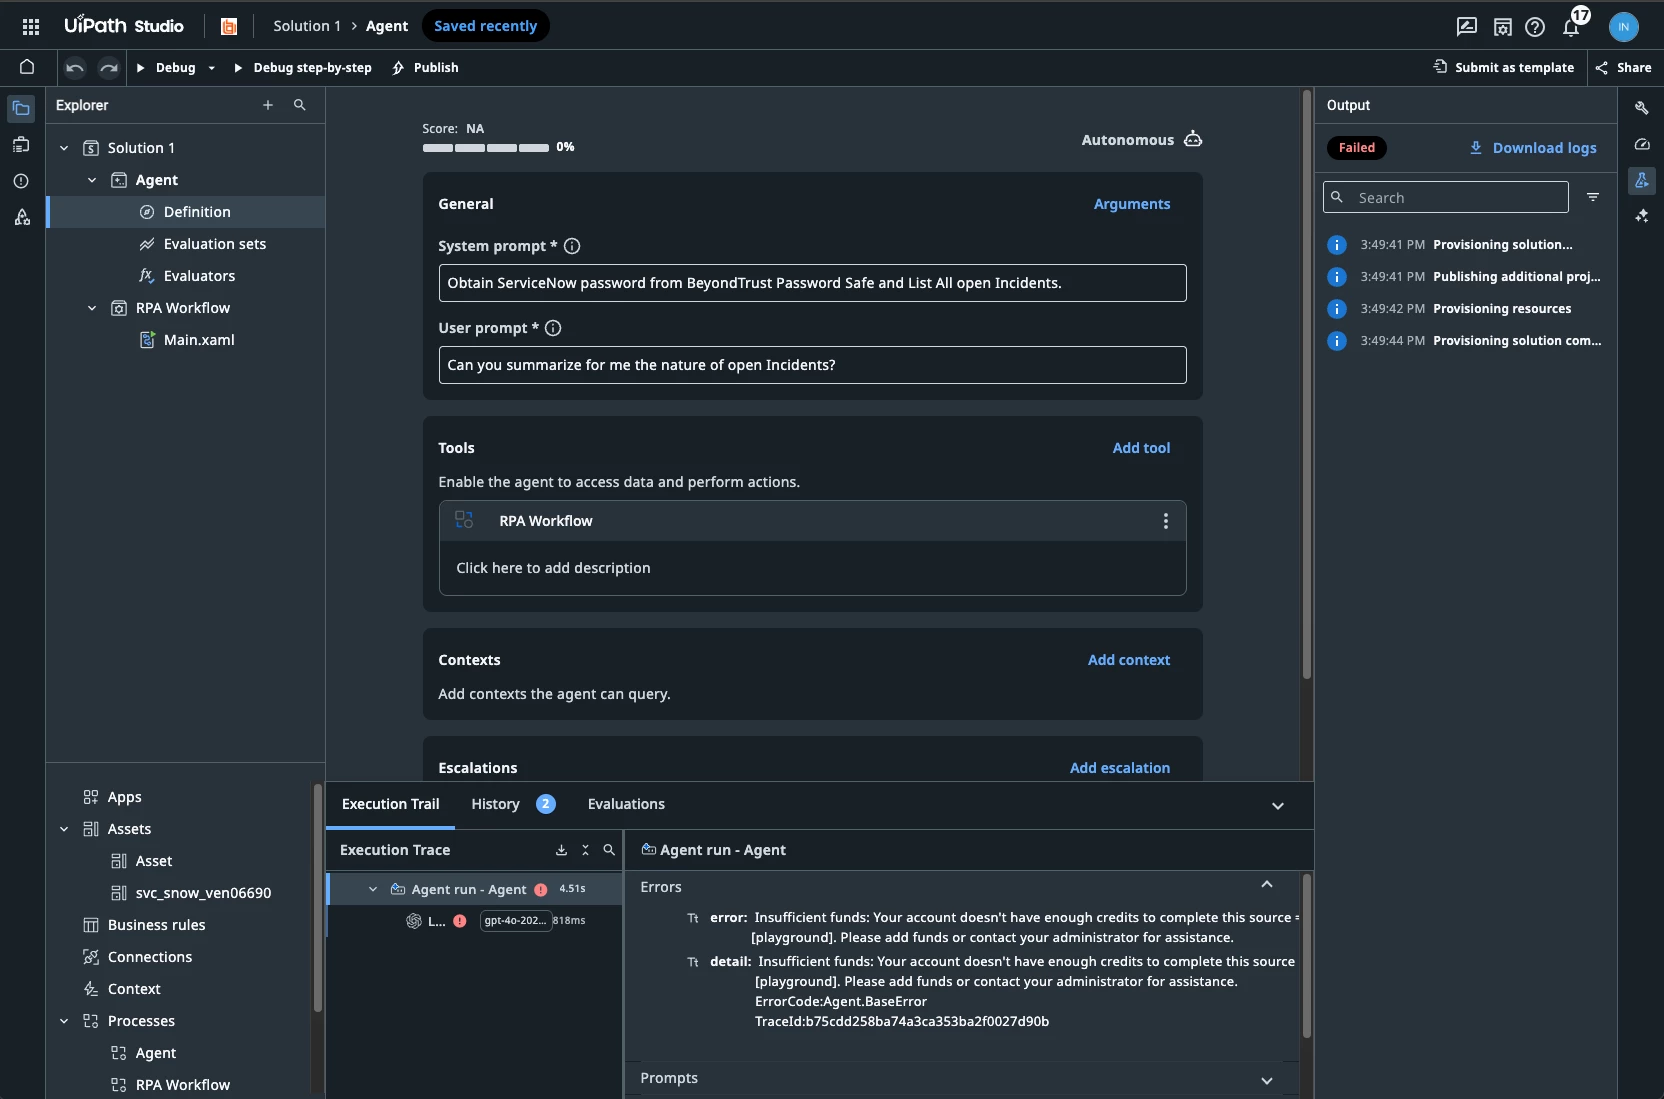This screenshot has width=1664, height=1099.
Task: Click the Add escalation link
Action: point(1119,768)
